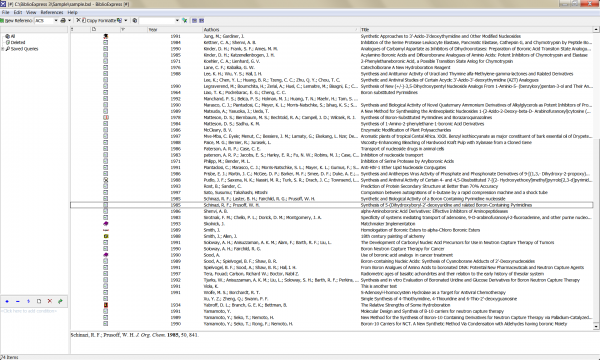Select Saved Queries in the tree
The image size is (600, 360).
pos(24,49)
